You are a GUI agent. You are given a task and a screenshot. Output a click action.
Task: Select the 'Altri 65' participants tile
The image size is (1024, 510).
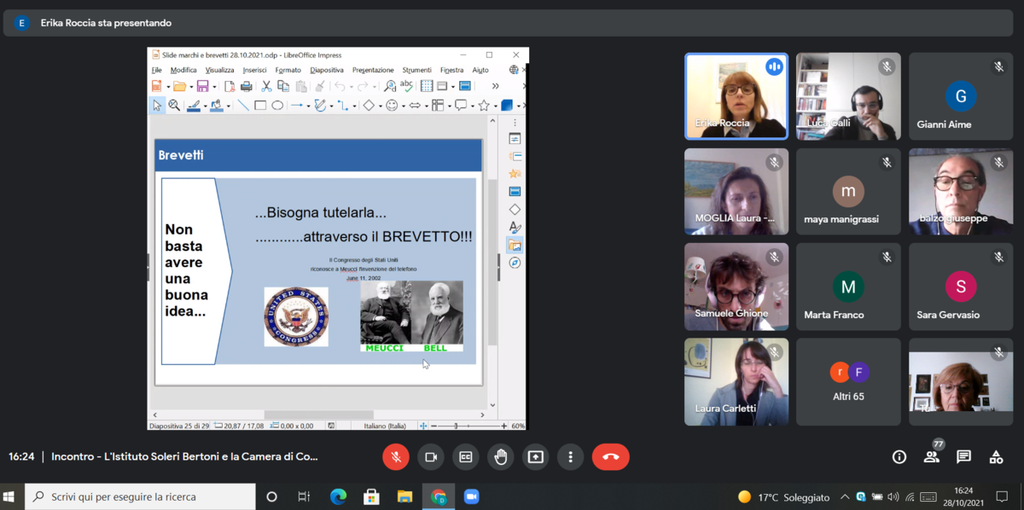pyautogui.click(x=848, y=382)
